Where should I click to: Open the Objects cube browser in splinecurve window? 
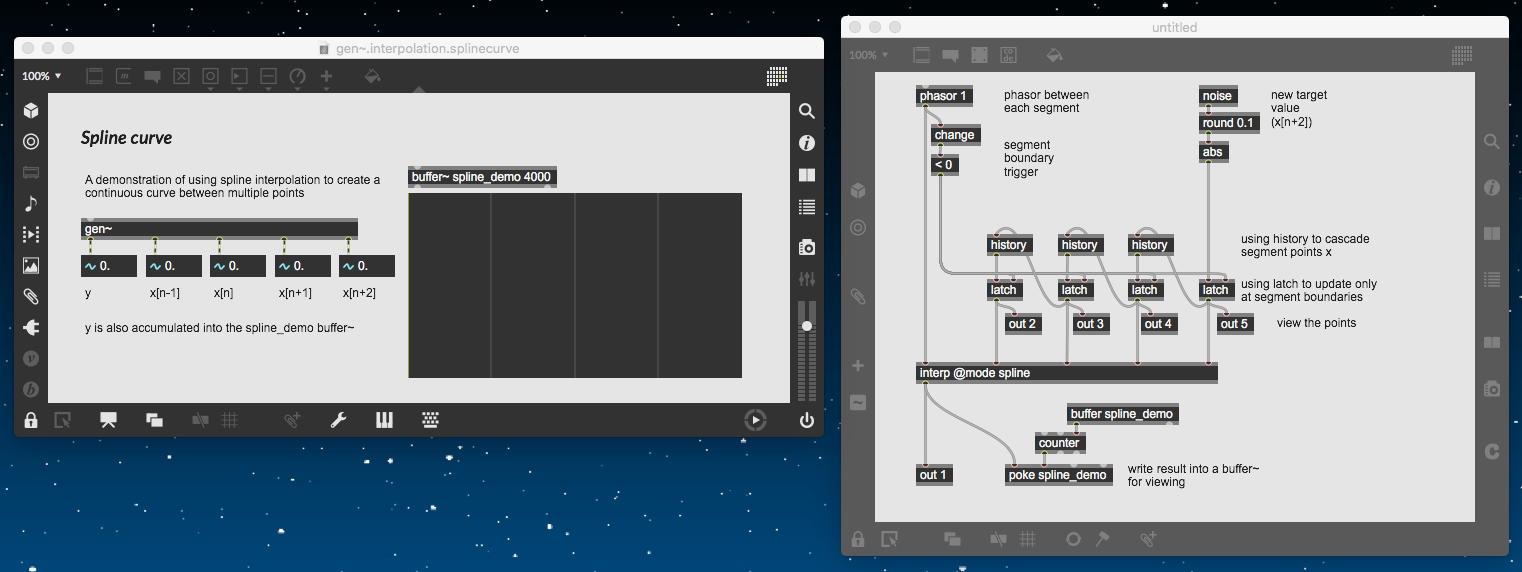point(31,110)
